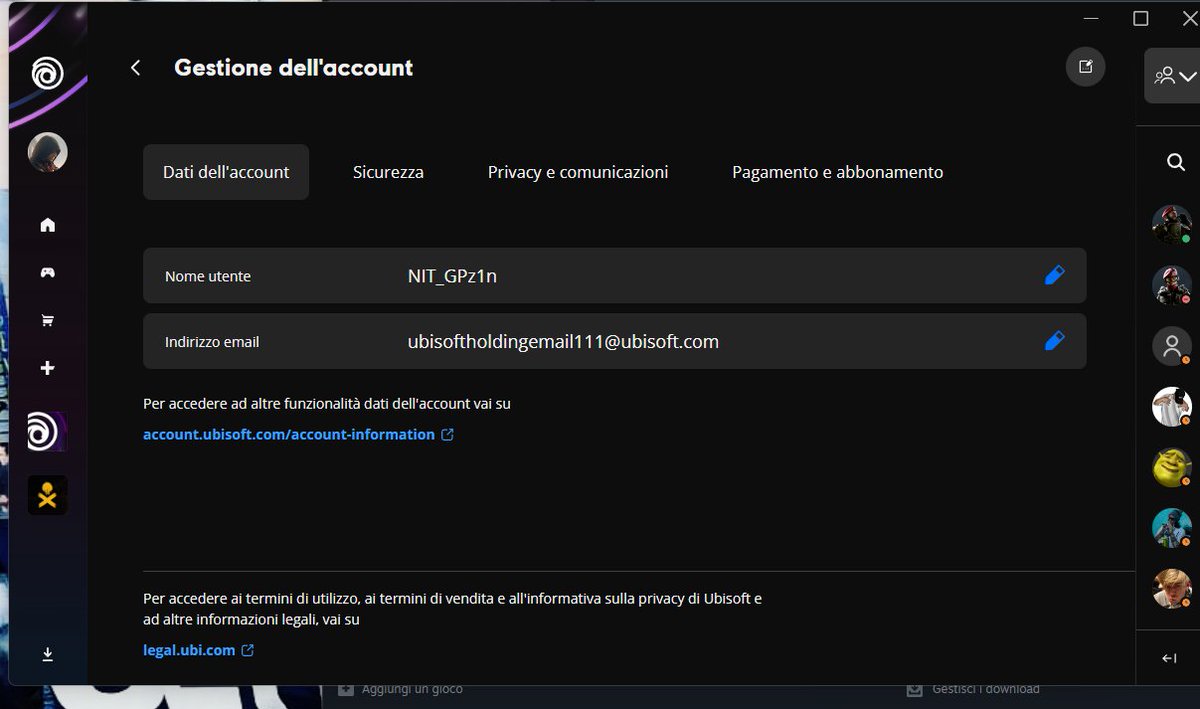Select the teal background friend avatar

[x=1172, y=528]
